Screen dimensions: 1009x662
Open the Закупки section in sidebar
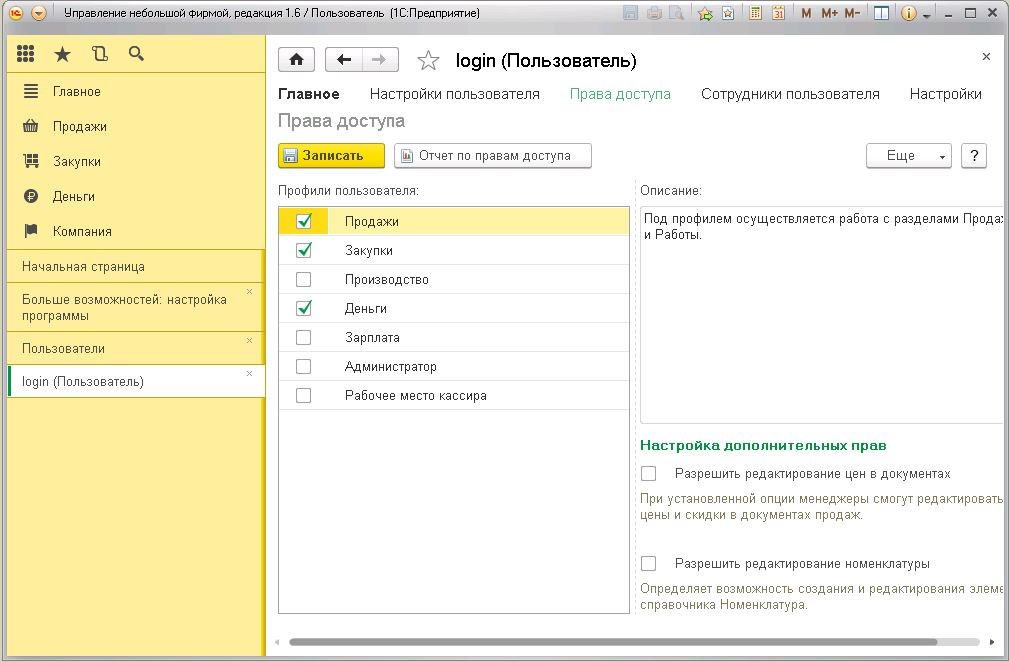click(x=77, y=161)
